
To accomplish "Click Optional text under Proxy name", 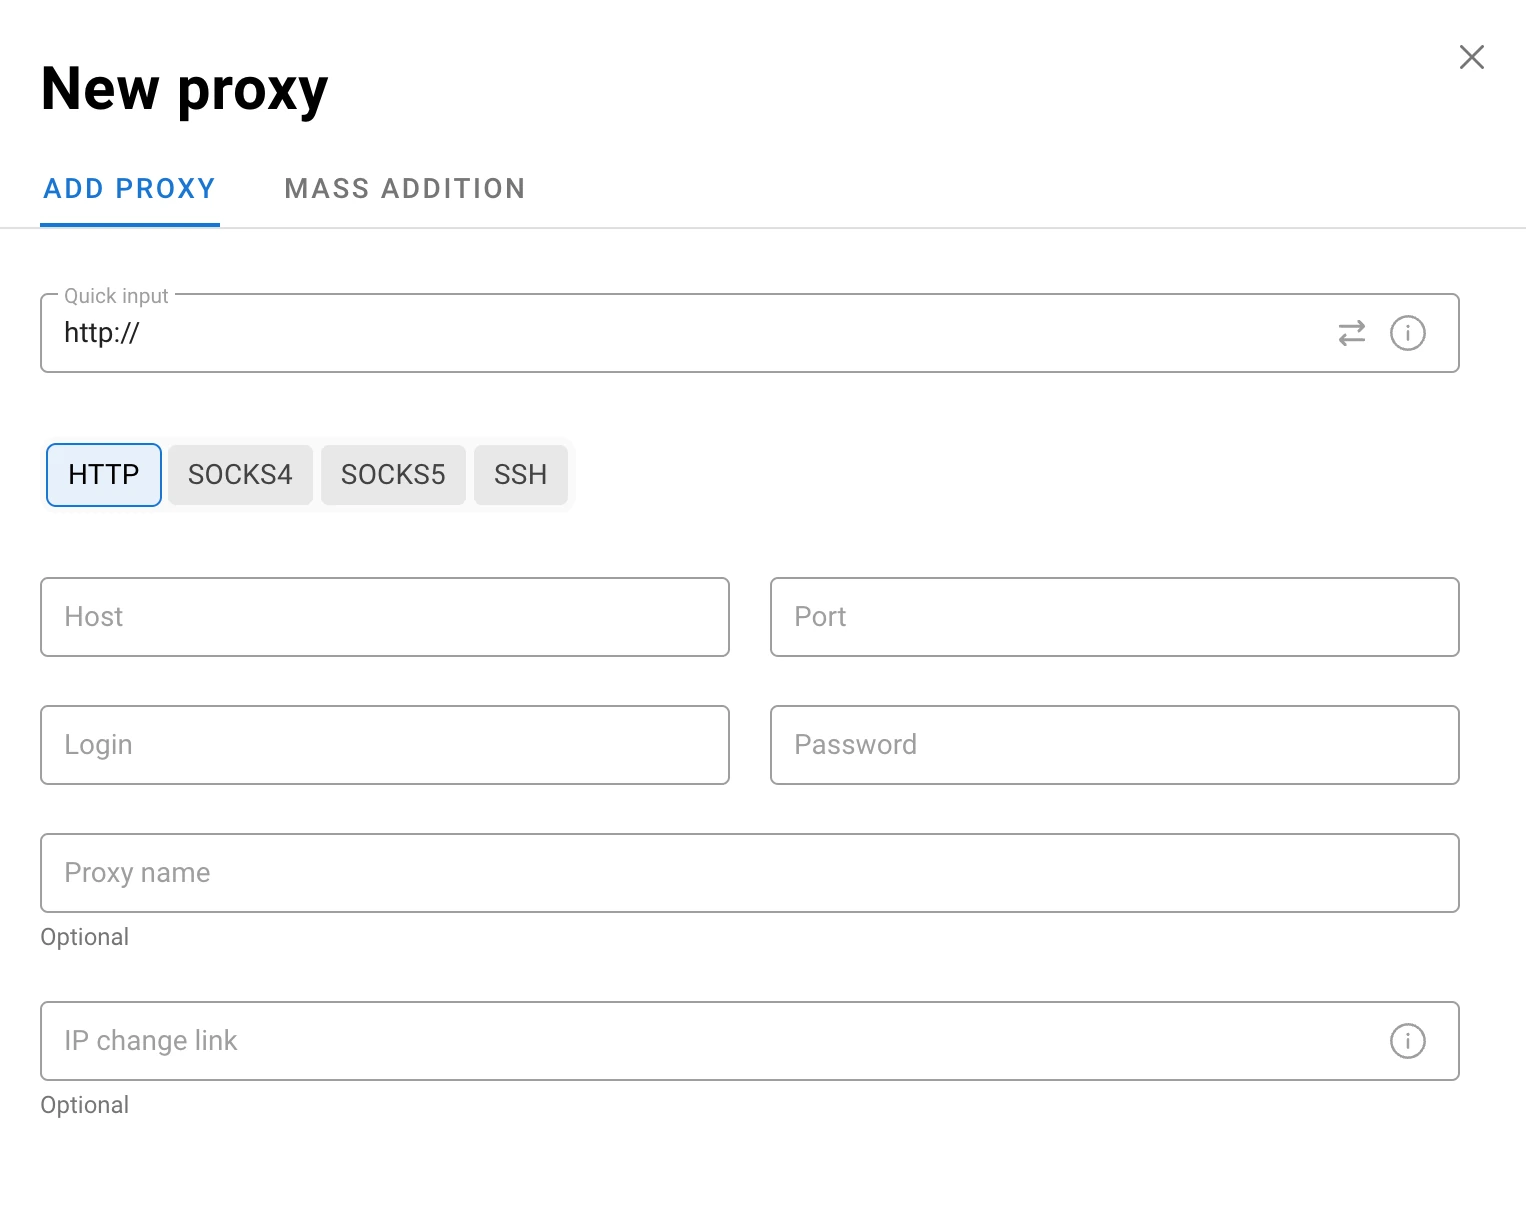I will [85, 937].
